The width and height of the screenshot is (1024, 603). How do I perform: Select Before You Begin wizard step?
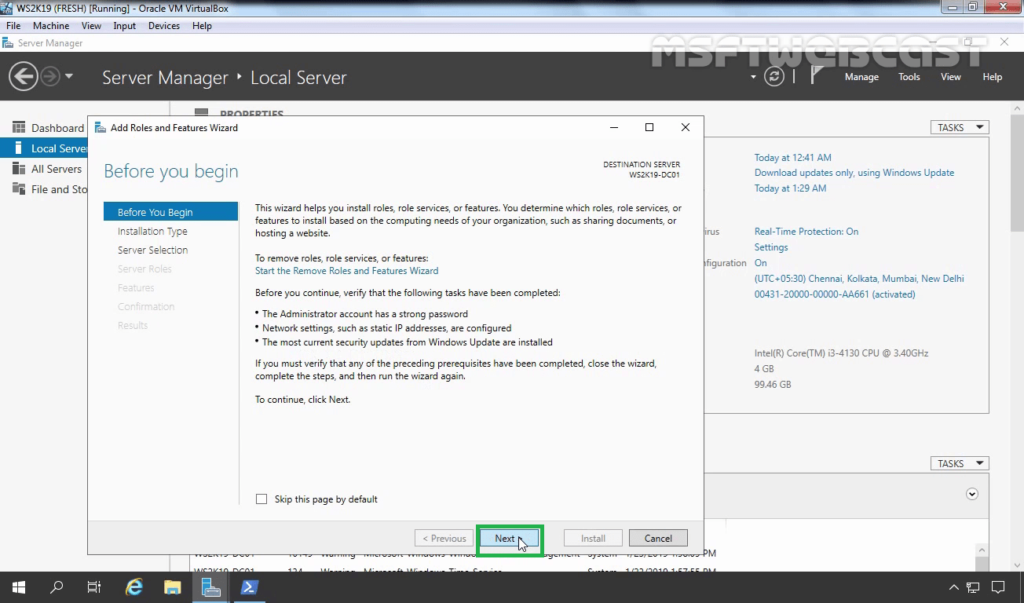tap(170, 212)
